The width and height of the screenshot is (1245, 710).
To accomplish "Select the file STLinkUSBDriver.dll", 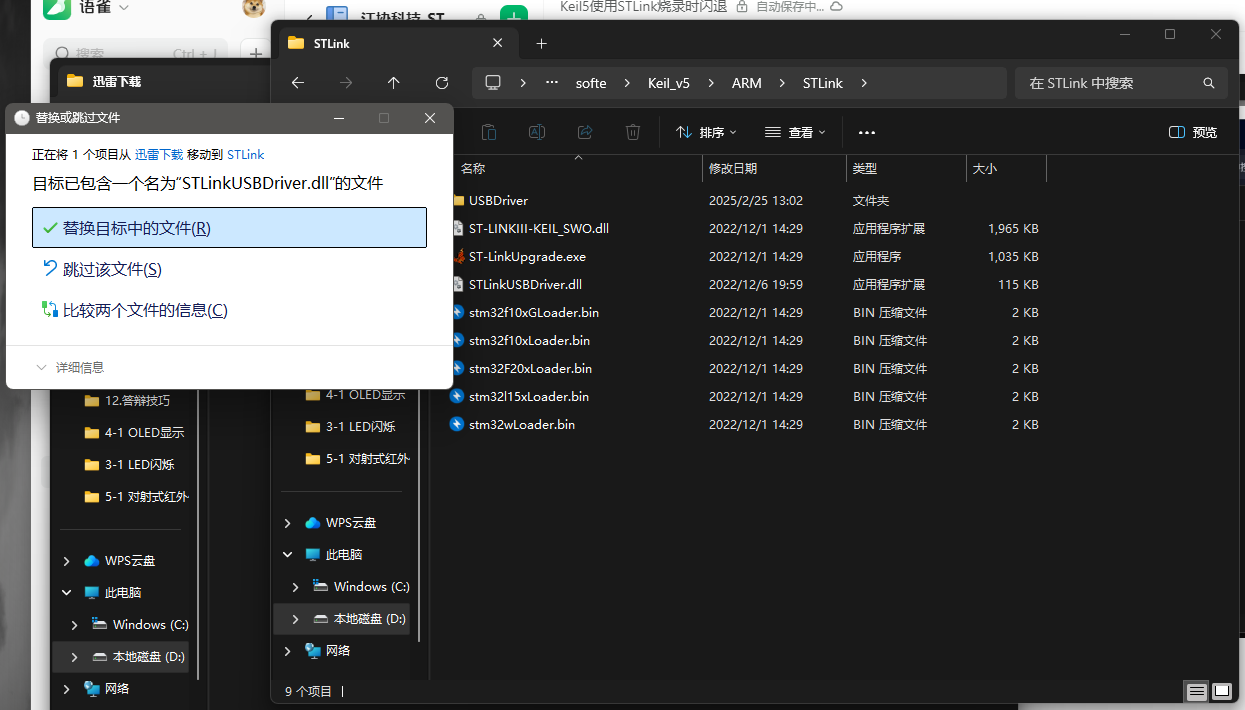I will click(x=525, y=285).
